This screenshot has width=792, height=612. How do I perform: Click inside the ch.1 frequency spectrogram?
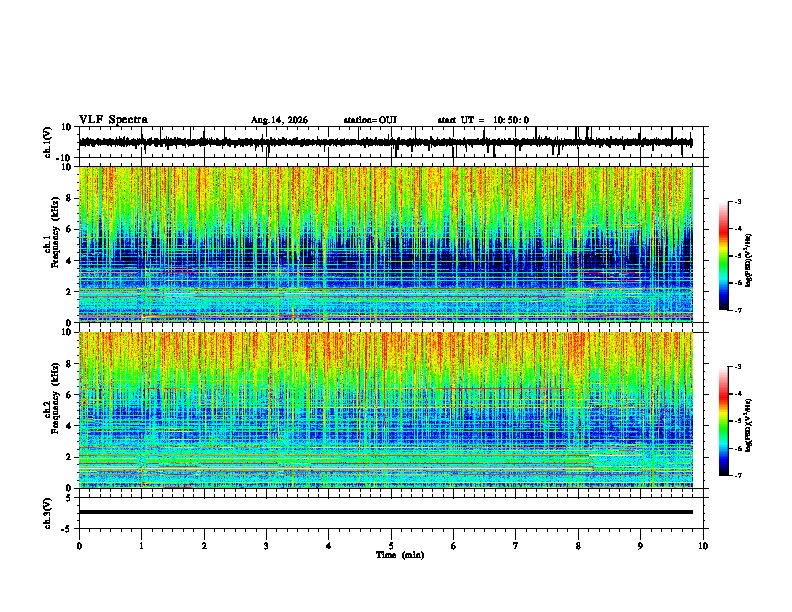click(386, 244)
